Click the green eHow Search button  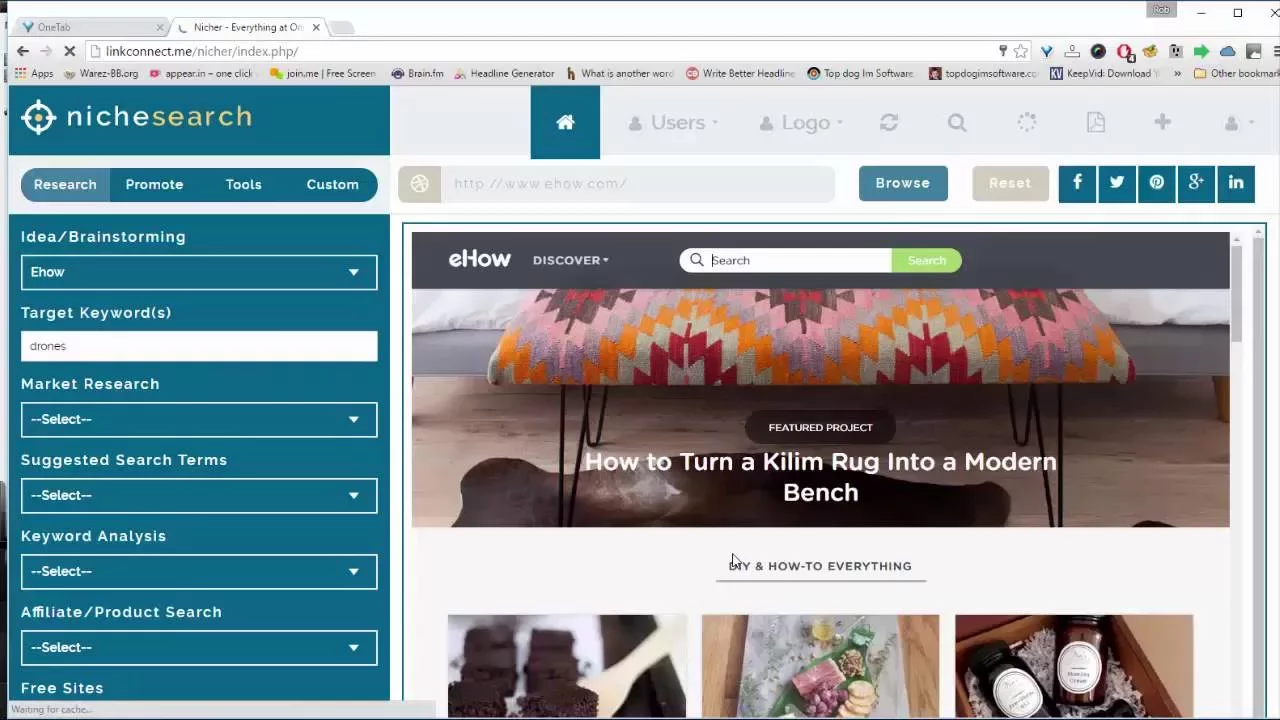point(926,260)
